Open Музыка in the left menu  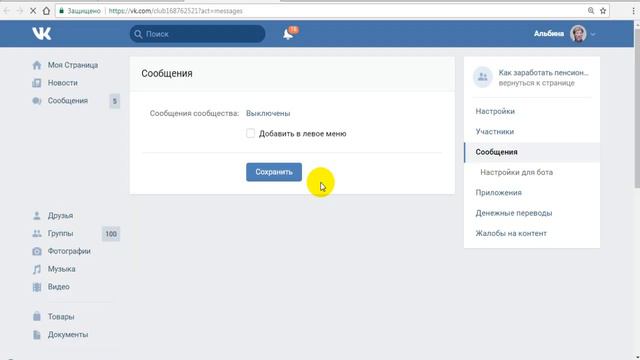pyautogui.click(x=61, y=269)
